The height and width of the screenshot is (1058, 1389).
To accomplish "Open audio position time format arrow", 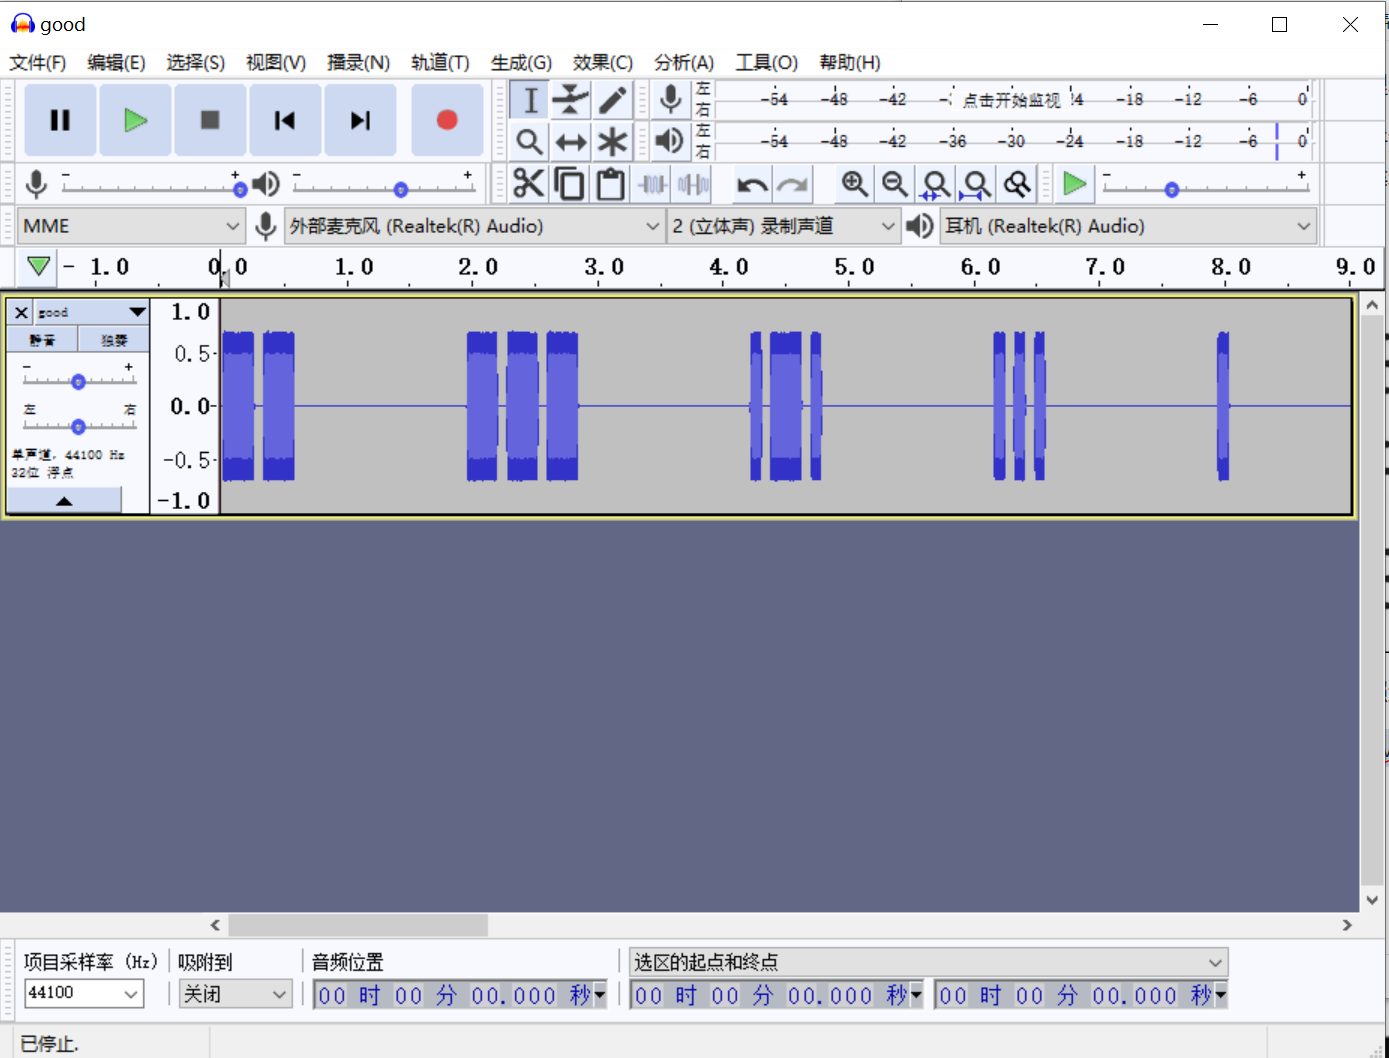I will (x=600, y=995).
